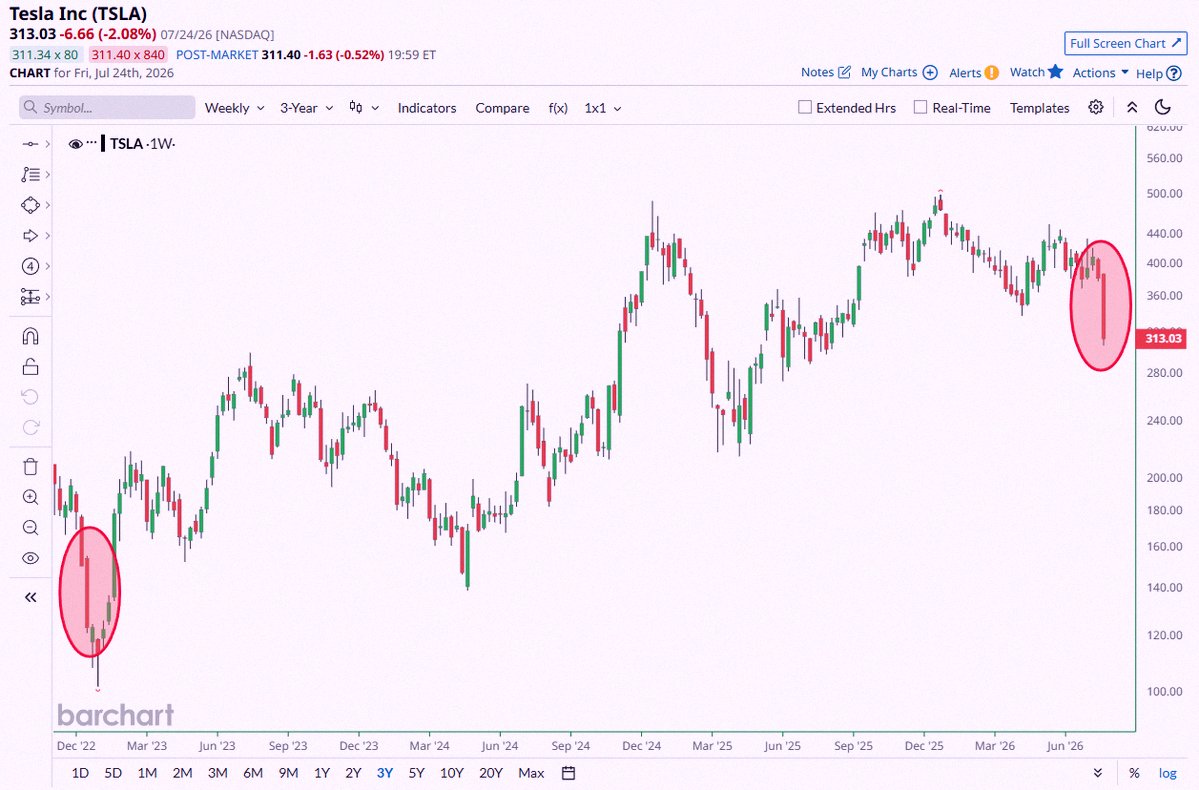This screenshot has width=1199, height=790.
Task: Collapse the chart header panel
Action: tap(1132, 107)
